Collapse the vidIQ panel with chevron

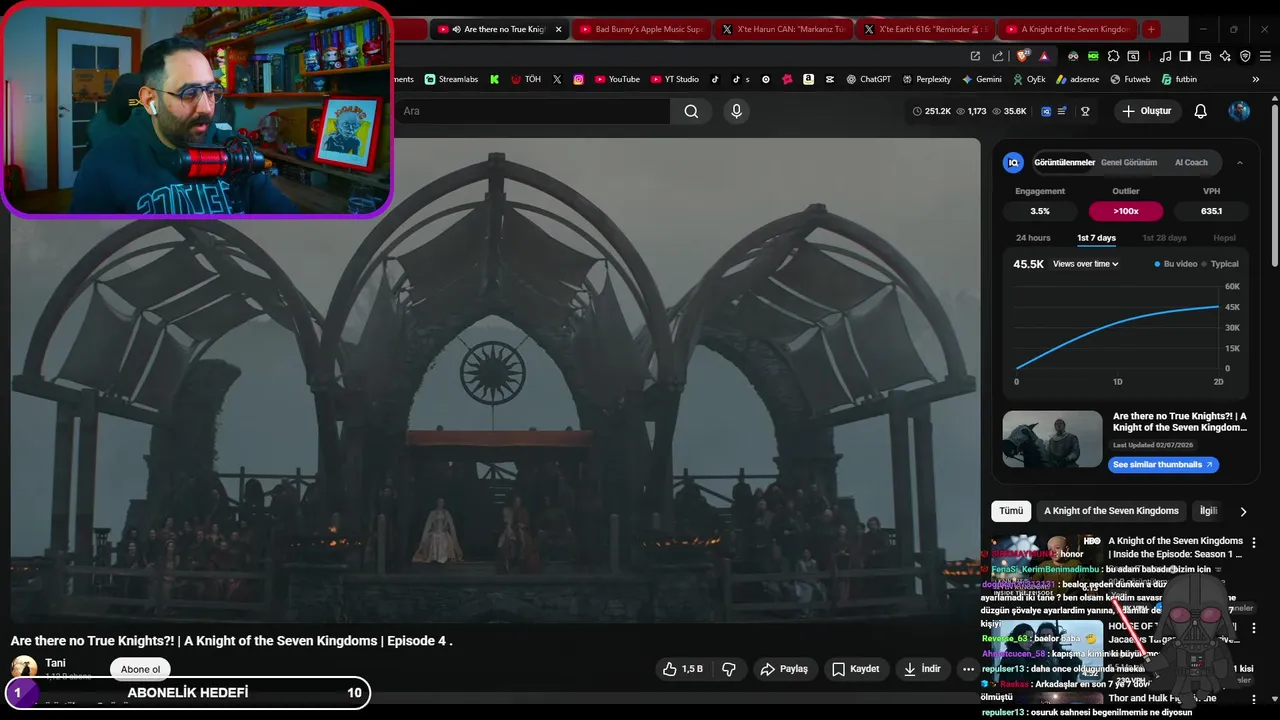click(x=1240, y=162)
